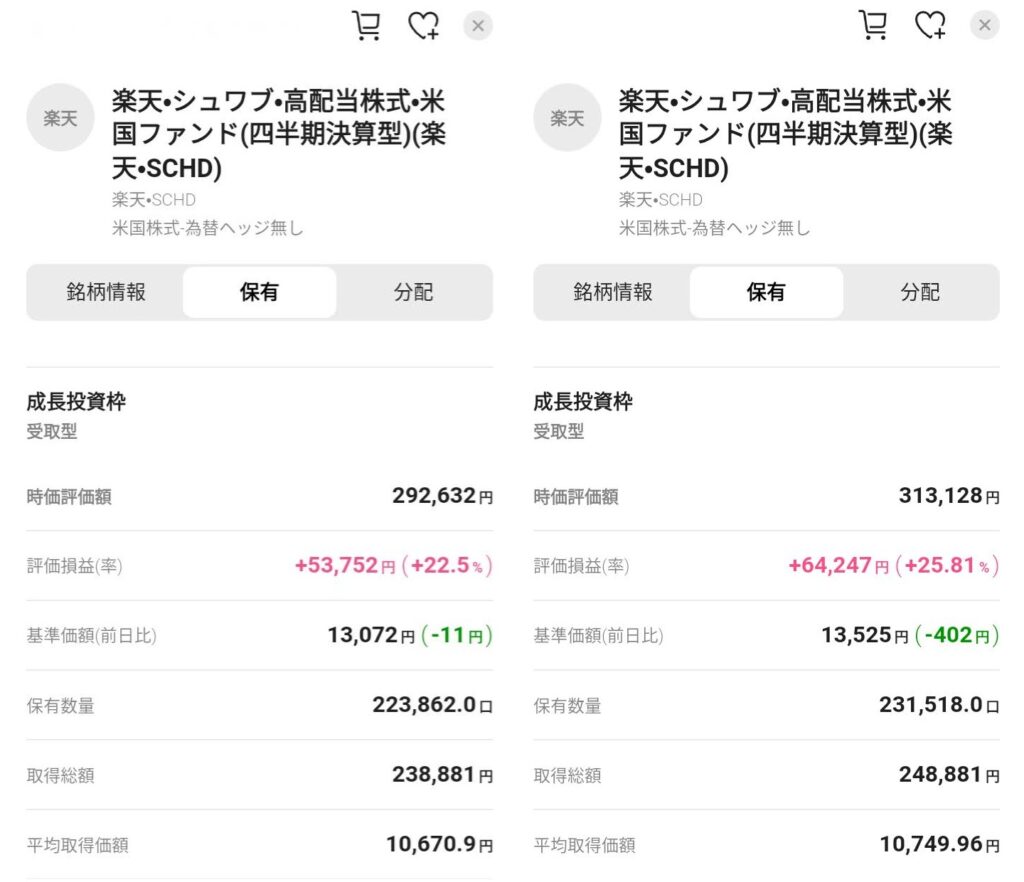Tap the fund title in left panel
Image resolution: width=1024 pixels, height=882 pixels.
pos(279,134)
